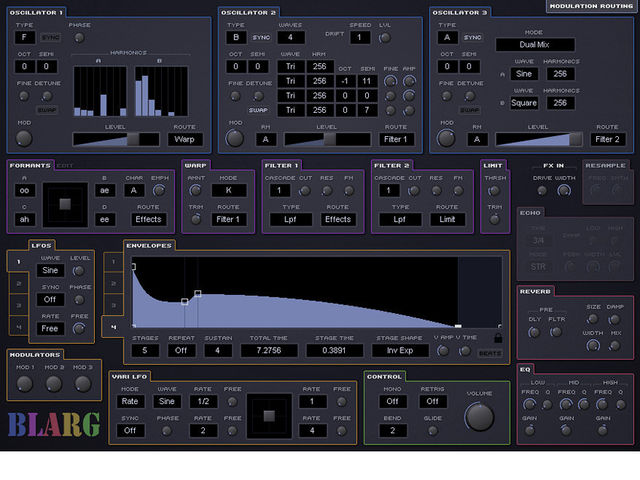Open the Stage Shape Inv Exp selector
Viewport: 640px width, 480px height.
(x=400, y=351)
